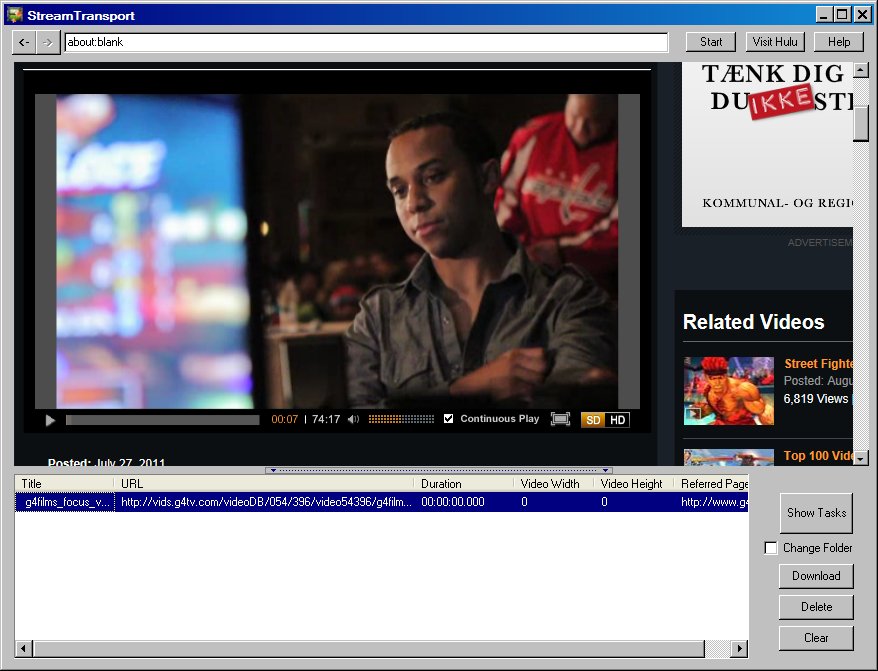Click the video seek progress bar
Viewport: 878px width, 671px height.
coord(162,420)
